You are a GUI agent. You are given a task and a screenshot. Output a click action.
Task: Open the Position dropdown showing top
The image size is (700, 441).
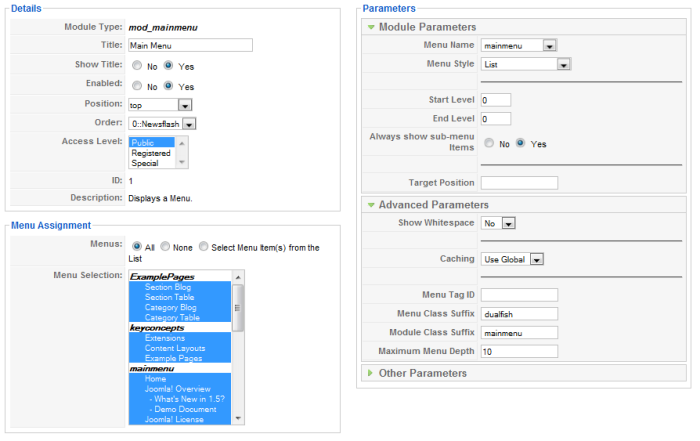160,105
